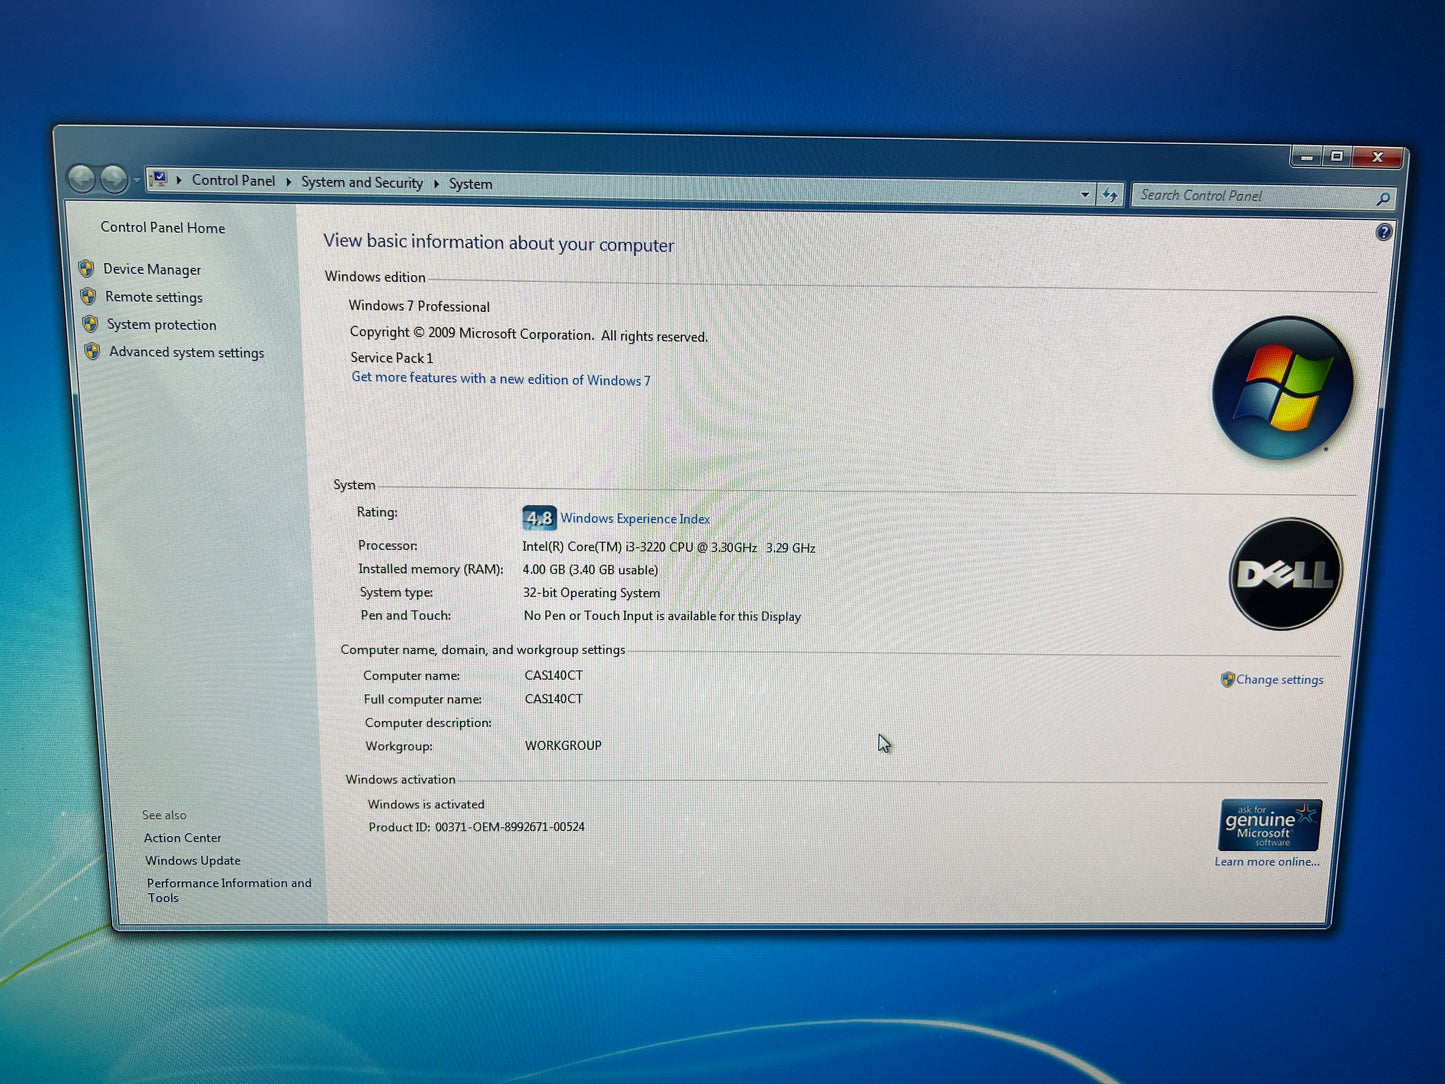Expand the address bar history dropdown
Screen dimensions: 1445x1084
[x=1085, y=194]
